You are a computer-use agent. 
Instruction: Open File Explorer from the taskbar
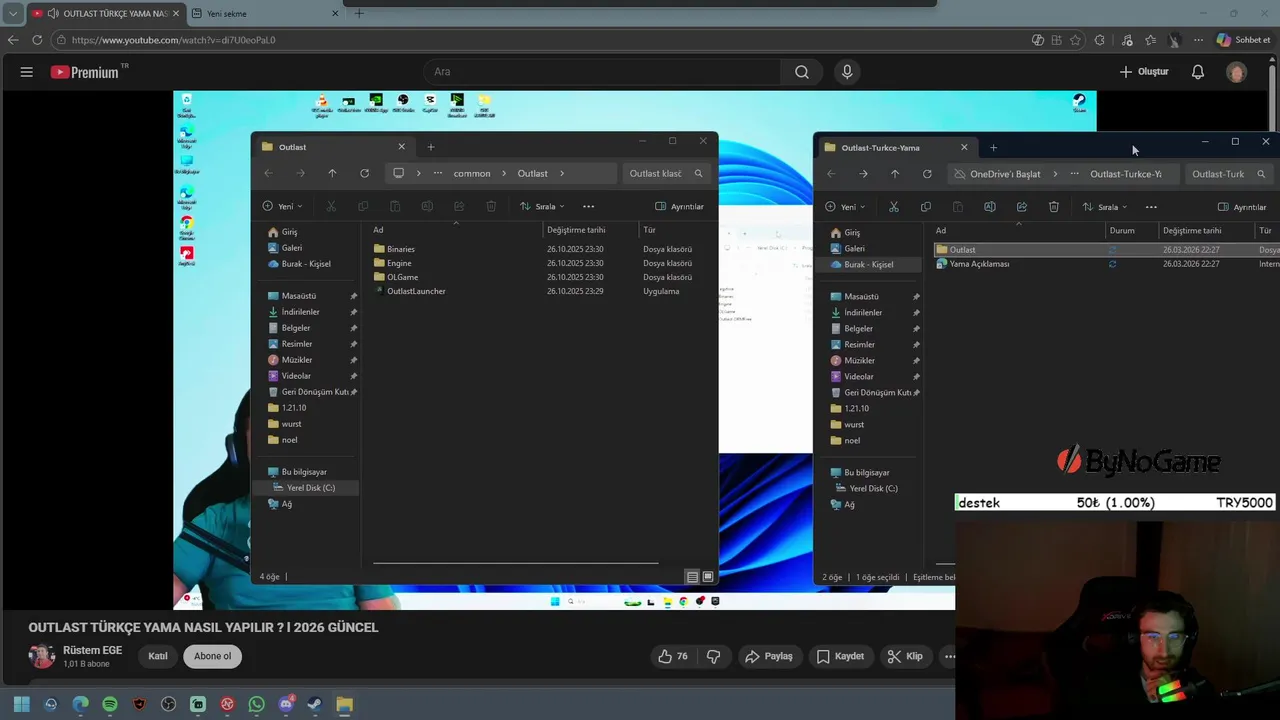click(344, 704)
